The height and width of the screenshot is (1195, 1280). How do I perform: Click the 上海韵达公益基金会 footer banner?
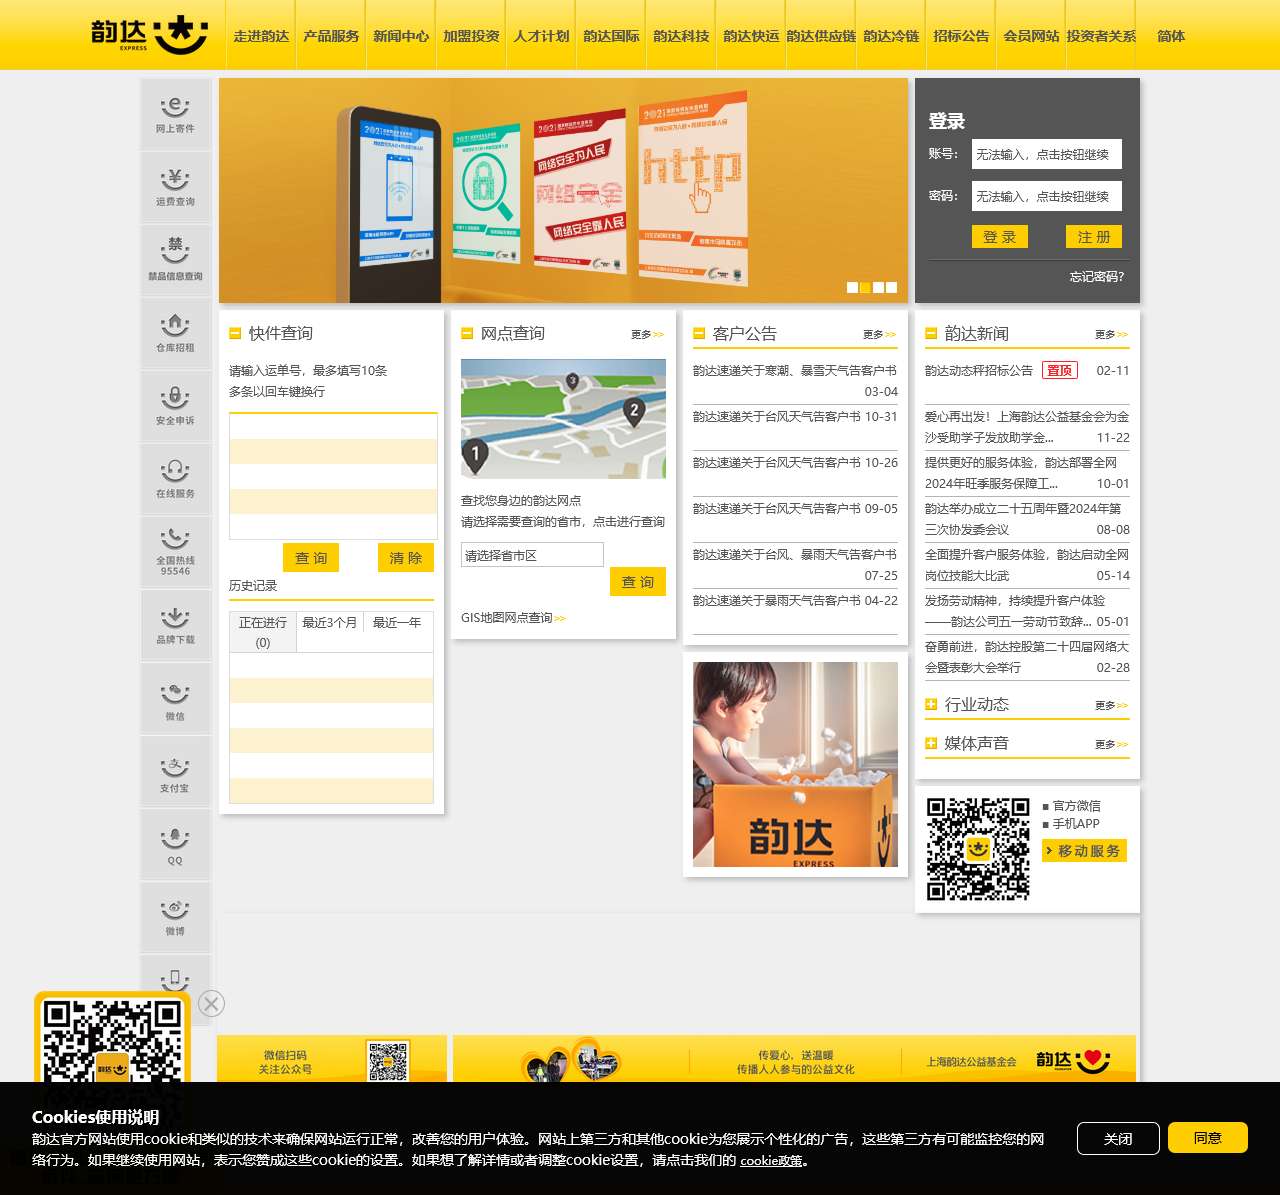pyautogui.click(x=794, y=1059)
